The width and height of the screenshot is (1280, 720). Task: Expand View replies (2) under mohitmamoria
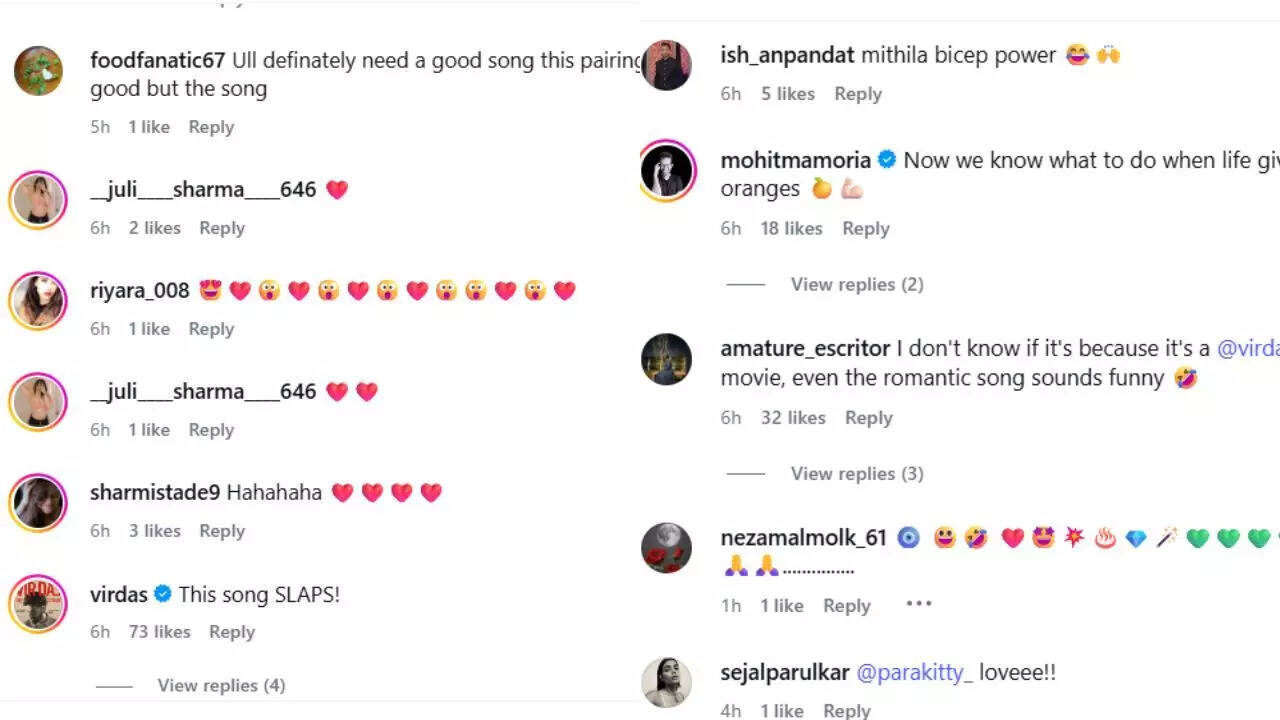pyautogui.click(x=857, y=284)
